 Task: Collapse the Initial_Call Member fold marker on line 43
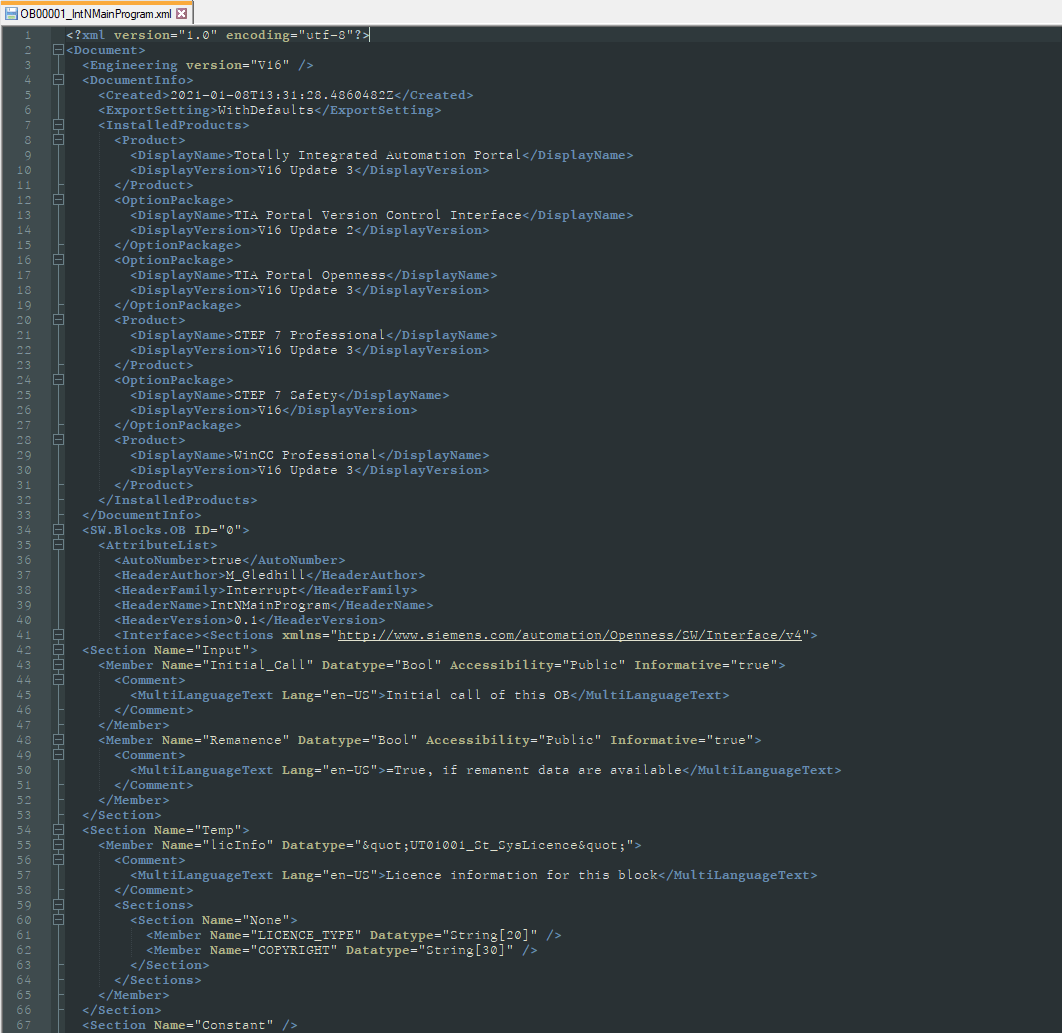click(58, 665)
